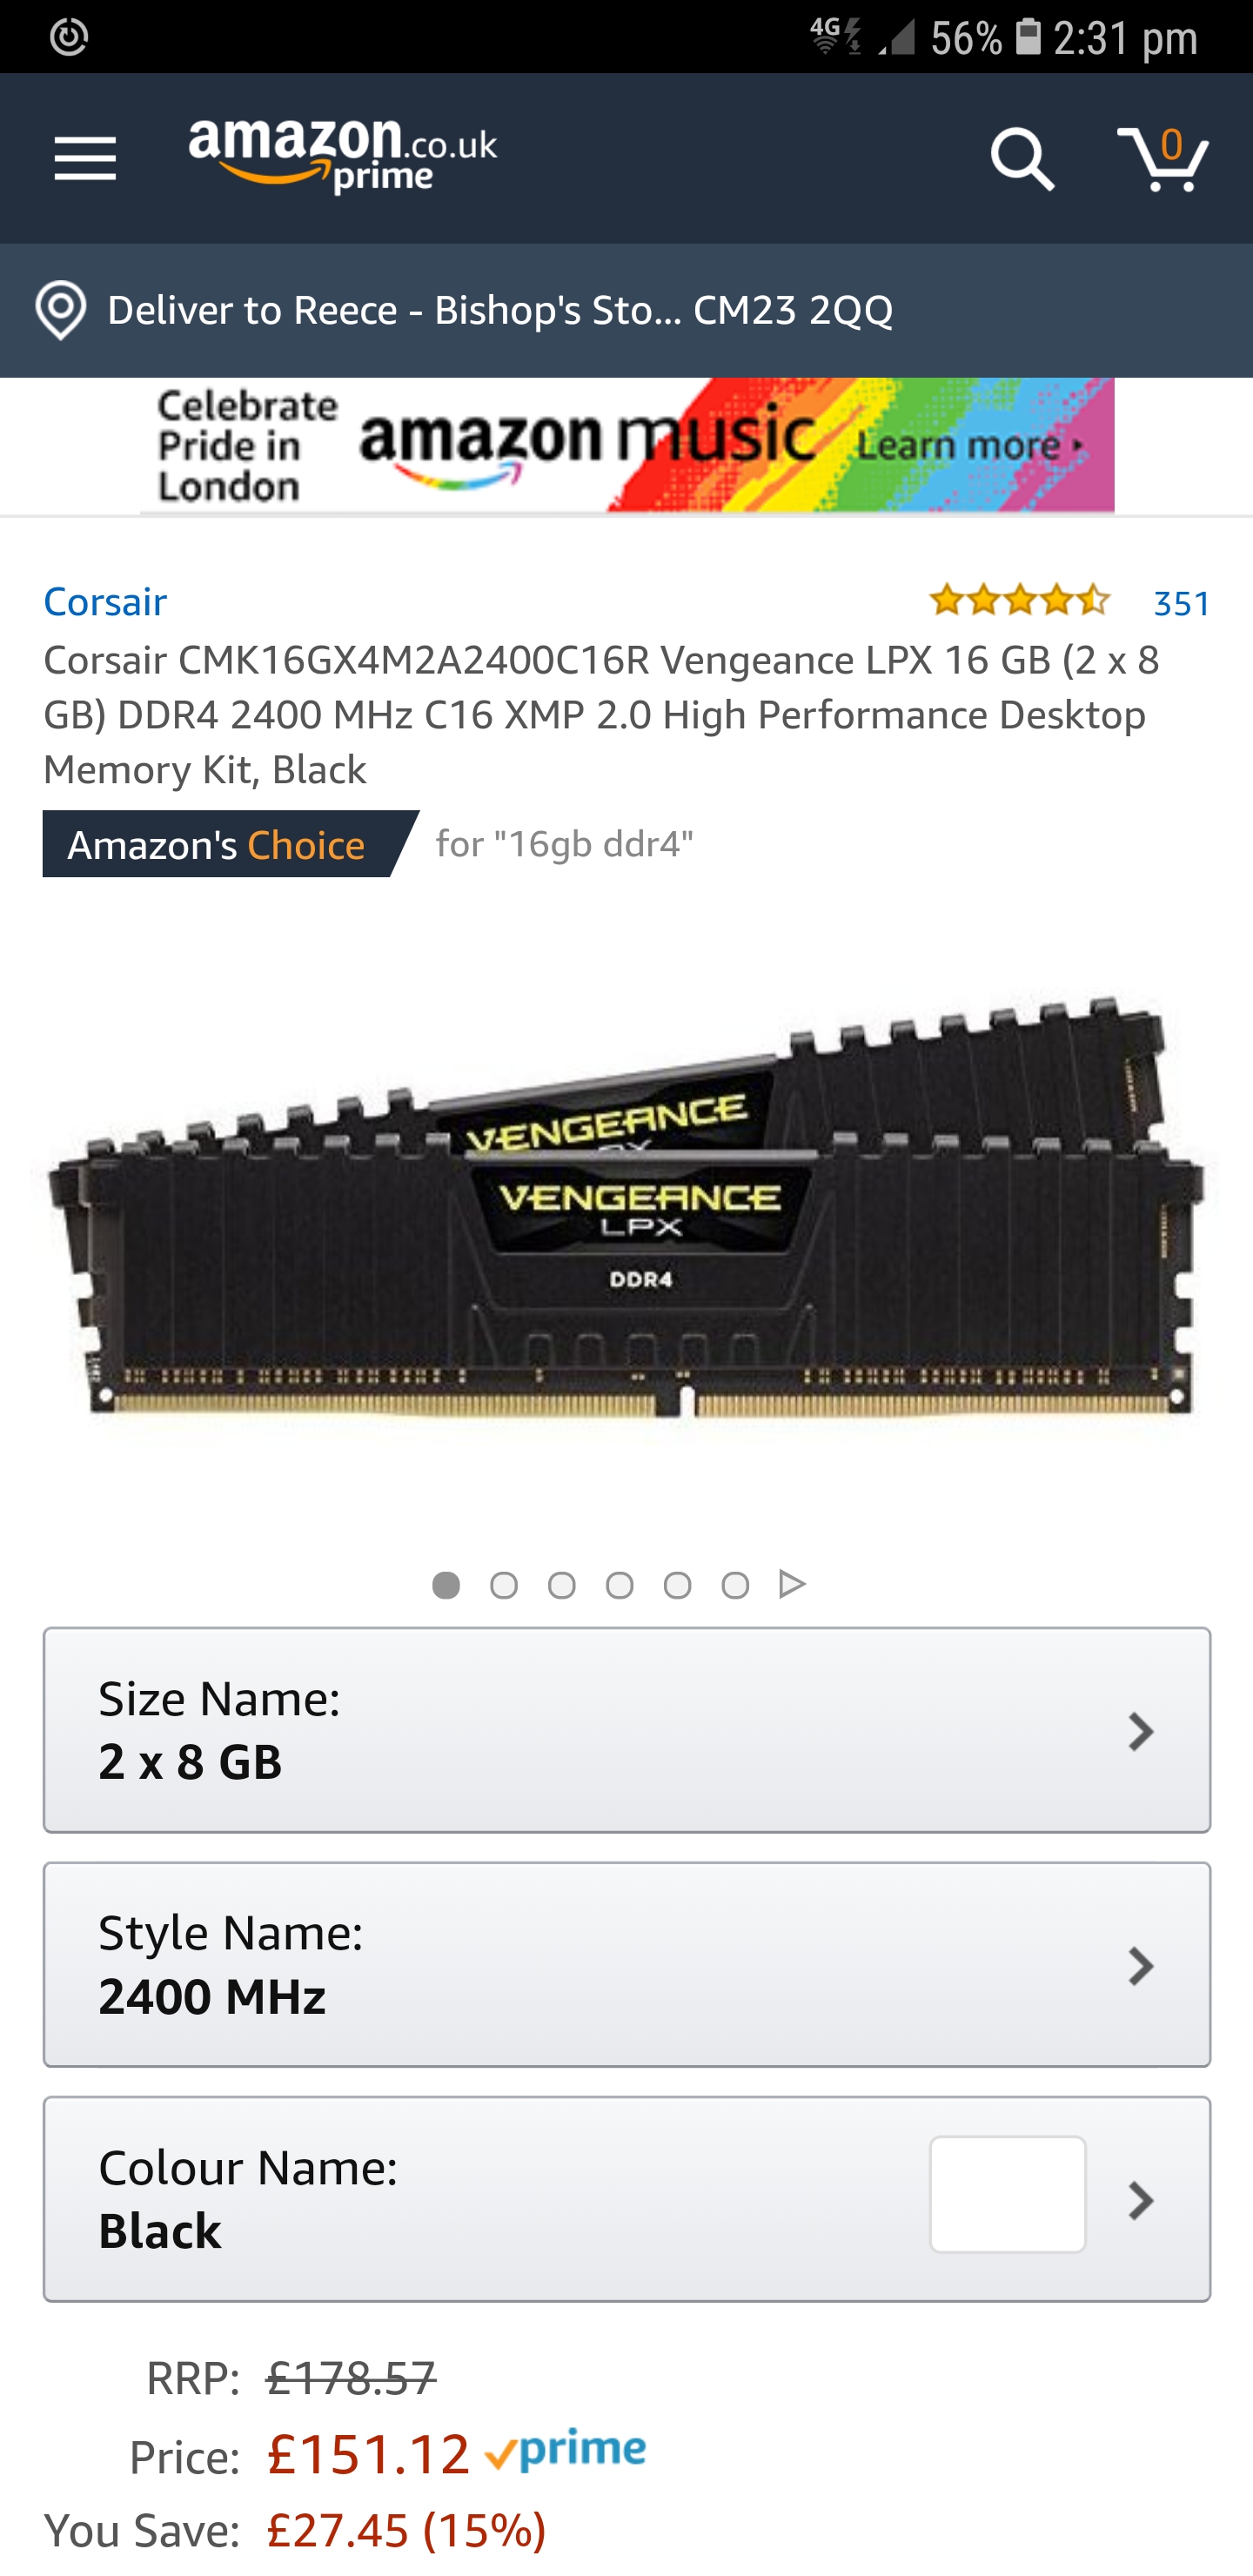Tap the star rating graphic
The width and height of the screenshot is (1253, 2576).
coord(1019,600)
